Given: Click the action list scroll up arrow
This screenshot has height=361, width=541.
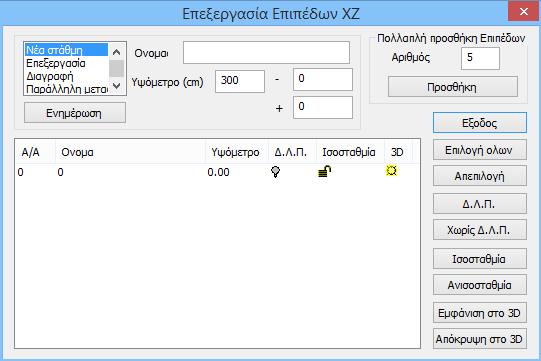Looking at the screenshot, I should [117, 52].
